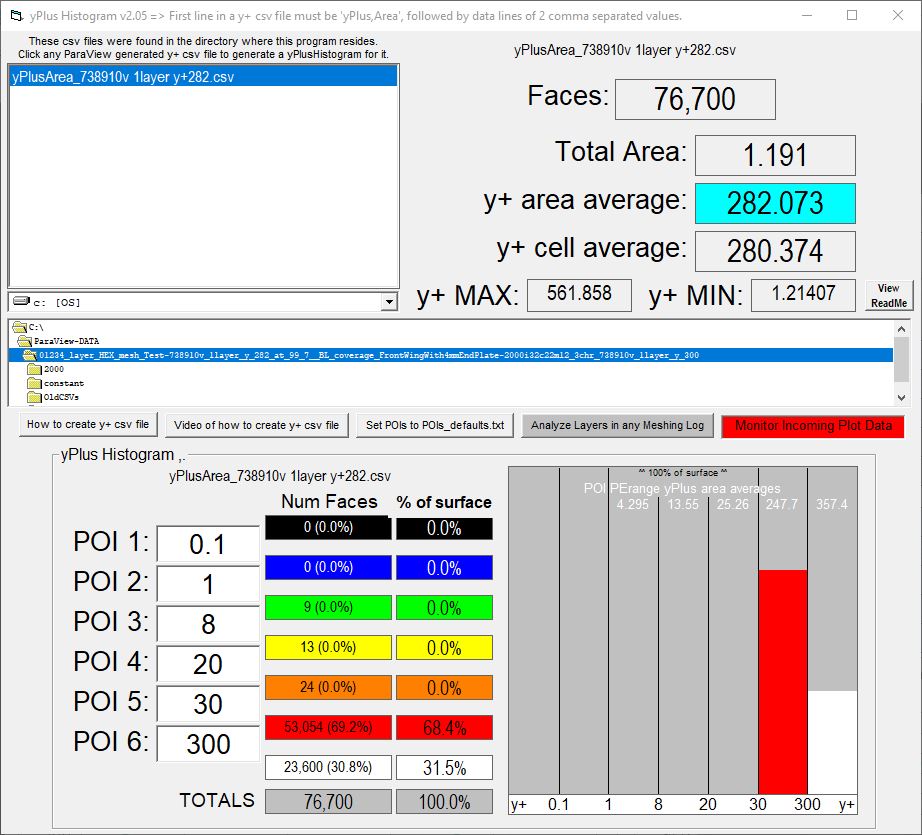Viewport: 922px width, 835px height.
Task: Click the C:\ root folder icon
Action: tap(19, 327)
